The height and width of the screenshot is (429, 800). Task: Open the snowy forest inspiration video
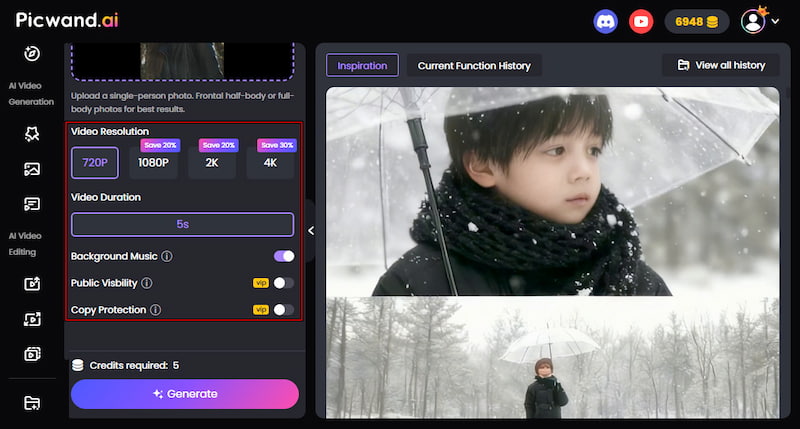[553, 358]
